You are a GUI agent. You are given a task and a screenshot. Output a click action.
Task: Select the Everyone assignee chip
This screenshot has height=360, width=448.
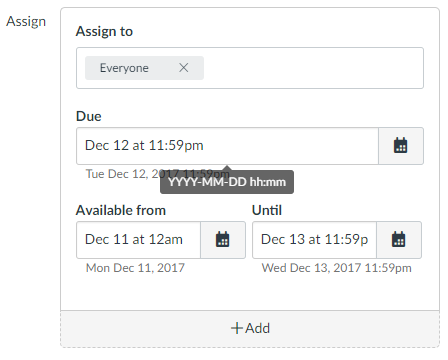pyautogui.click(x=124, y=68)
